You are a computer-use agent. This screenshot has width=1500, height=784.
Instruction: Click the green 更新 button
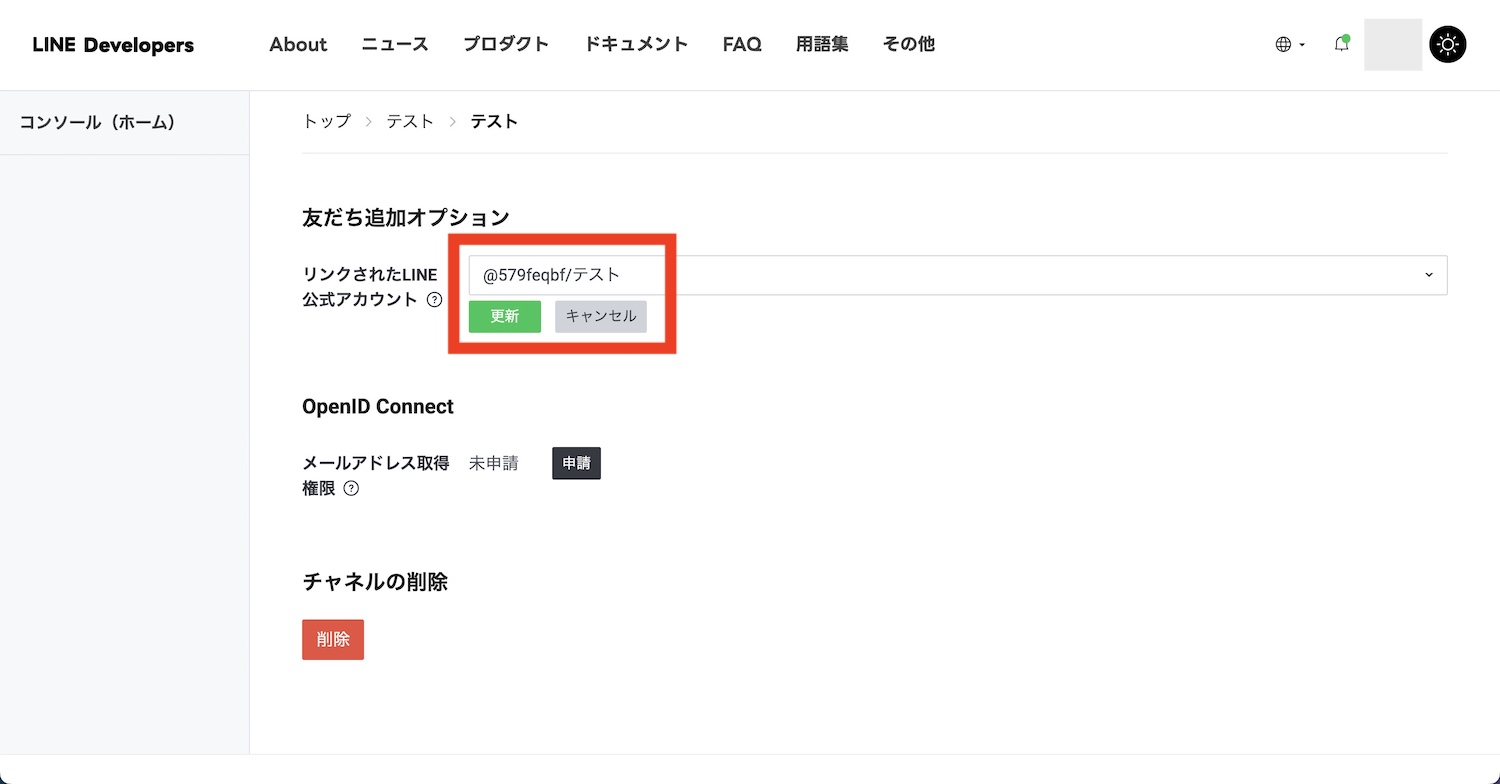[x=505, y=316]
